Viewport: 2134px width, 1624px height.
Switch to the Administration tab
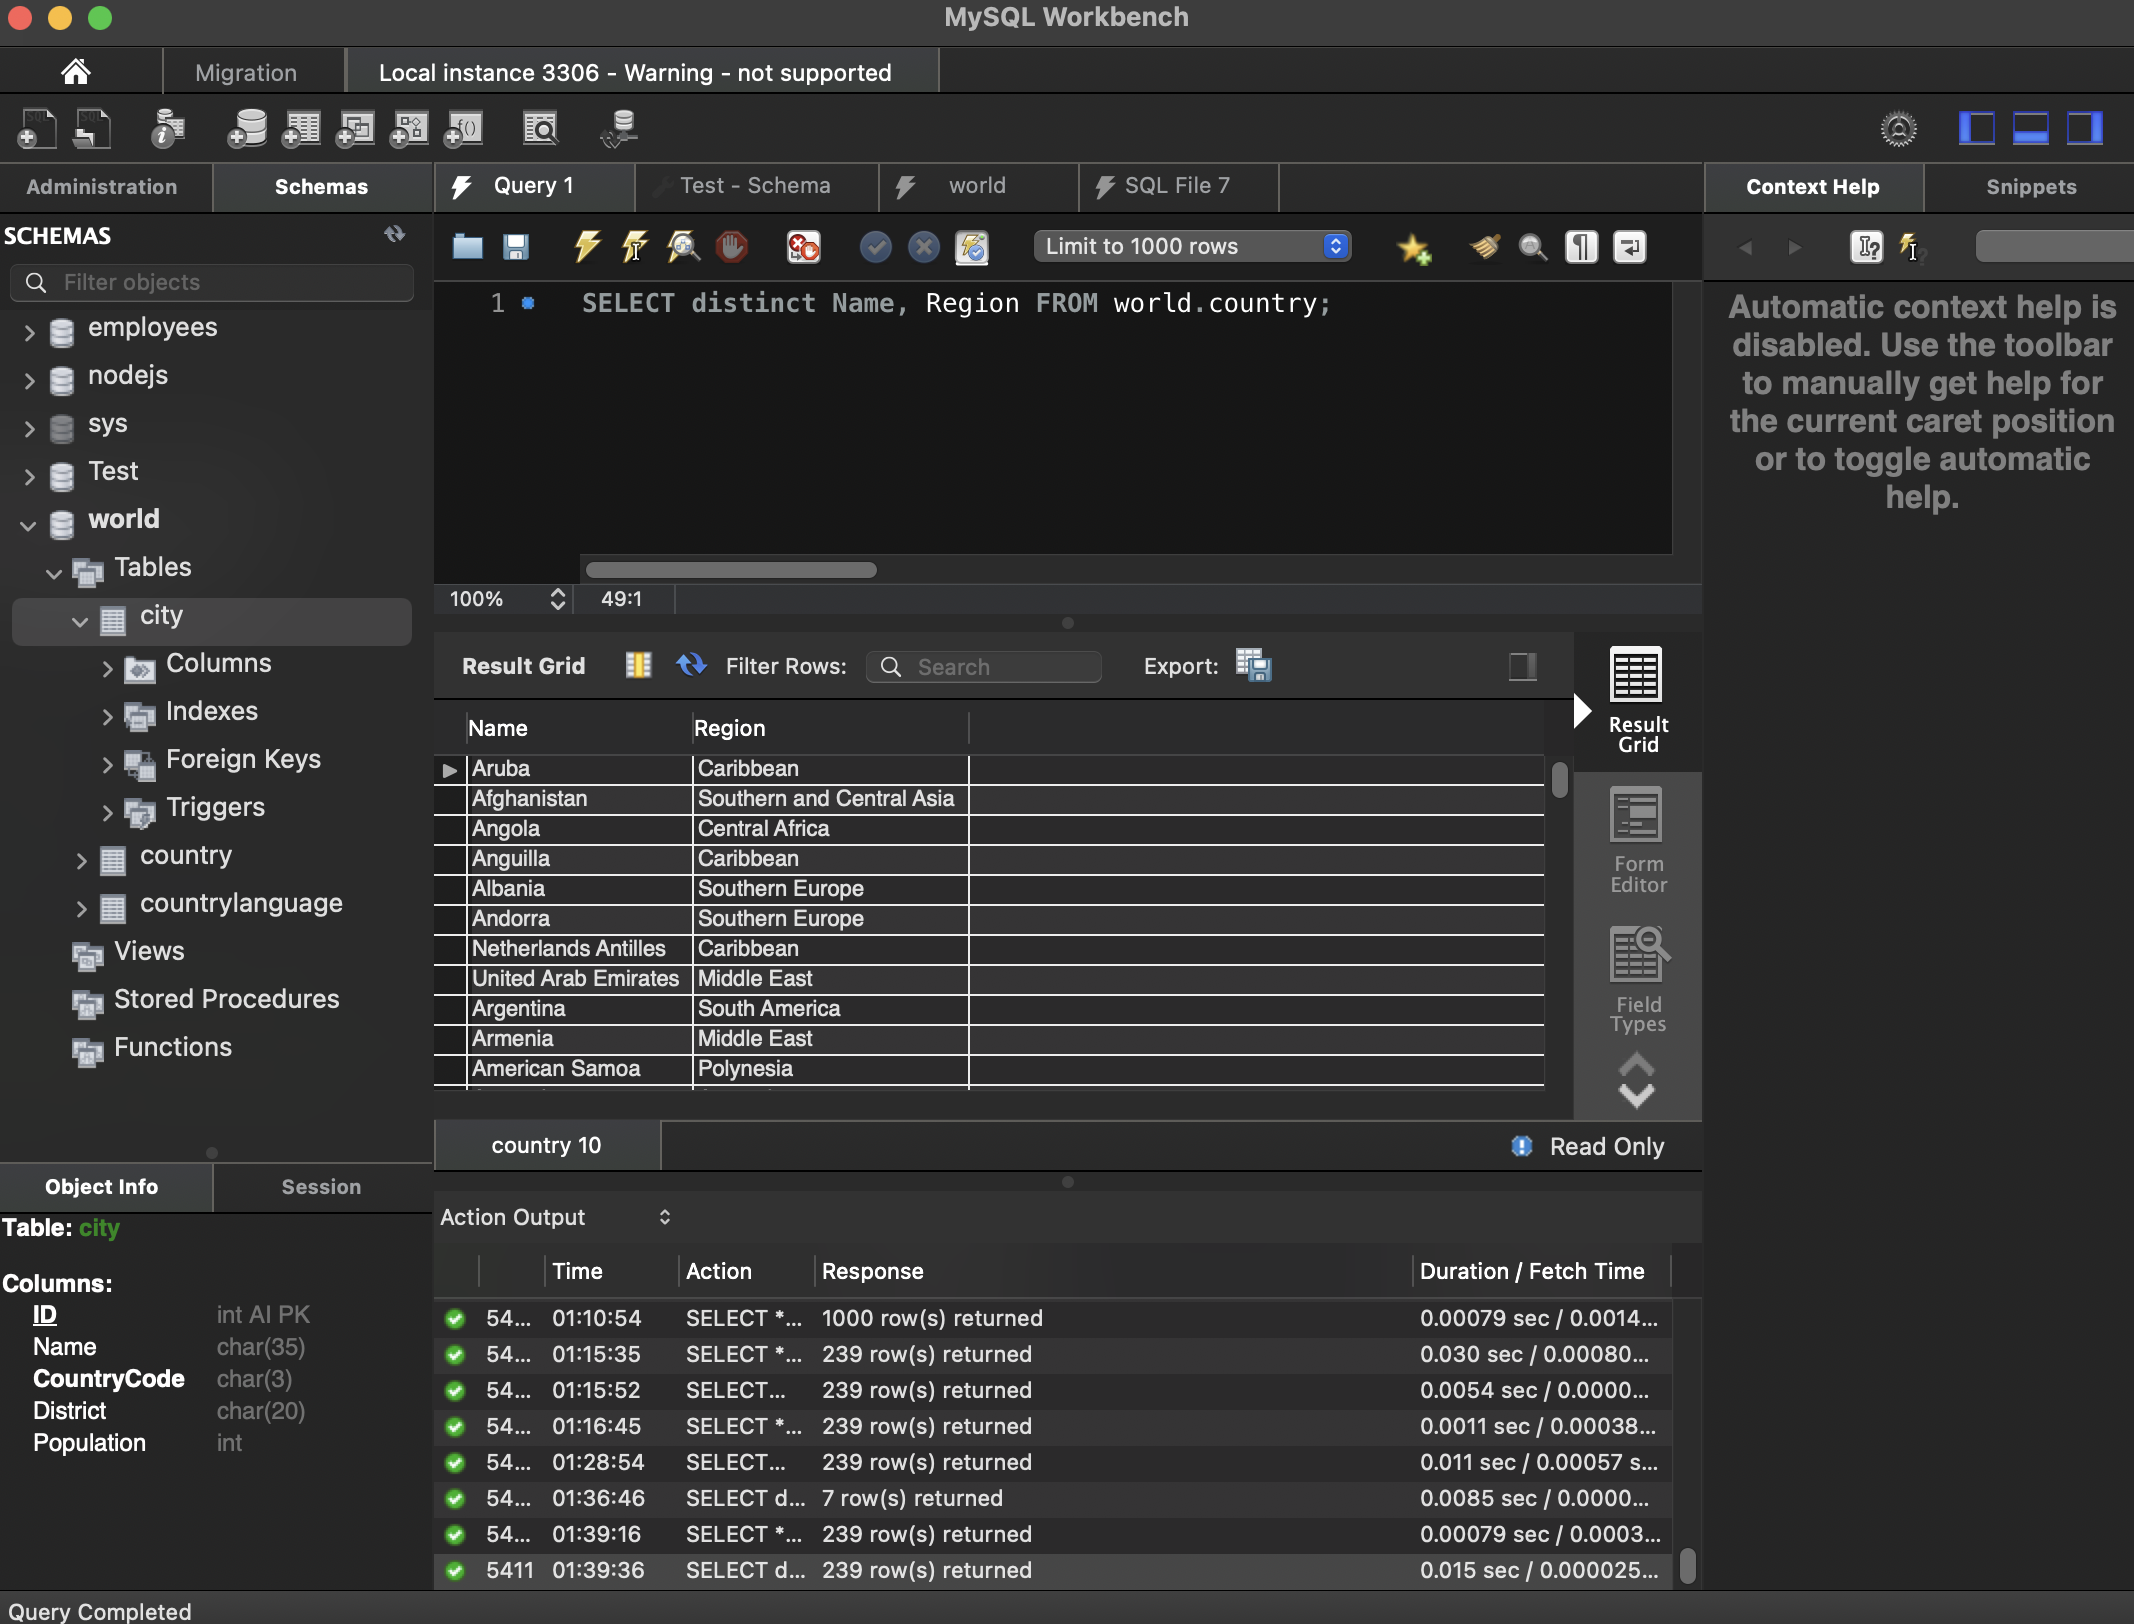click(x=102, y=187)
